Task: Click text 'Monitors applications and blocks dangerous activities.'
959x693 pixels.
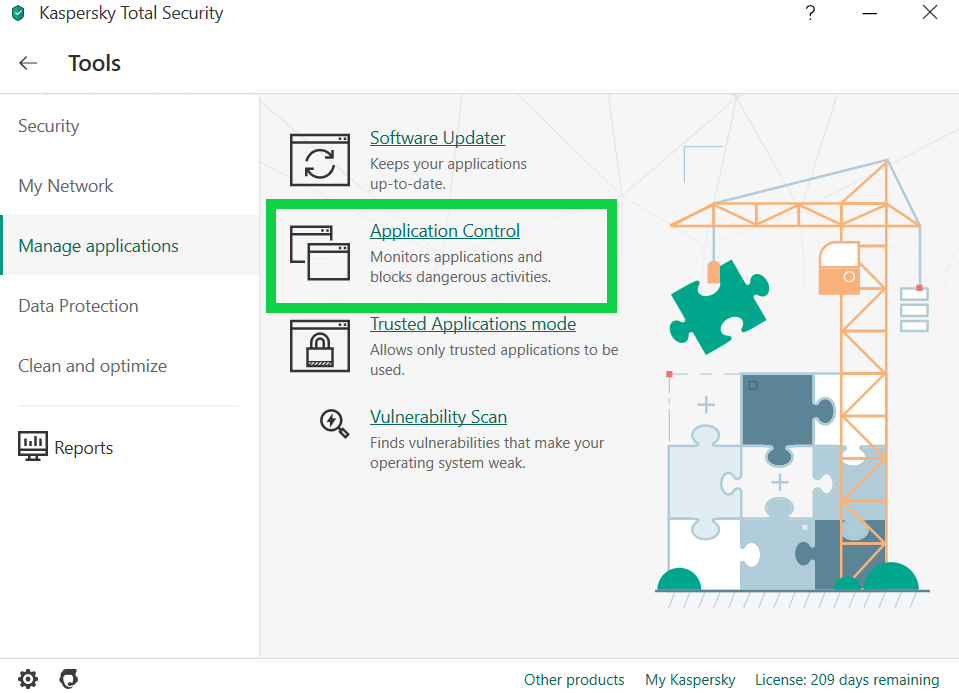Action: click(460, 267)
